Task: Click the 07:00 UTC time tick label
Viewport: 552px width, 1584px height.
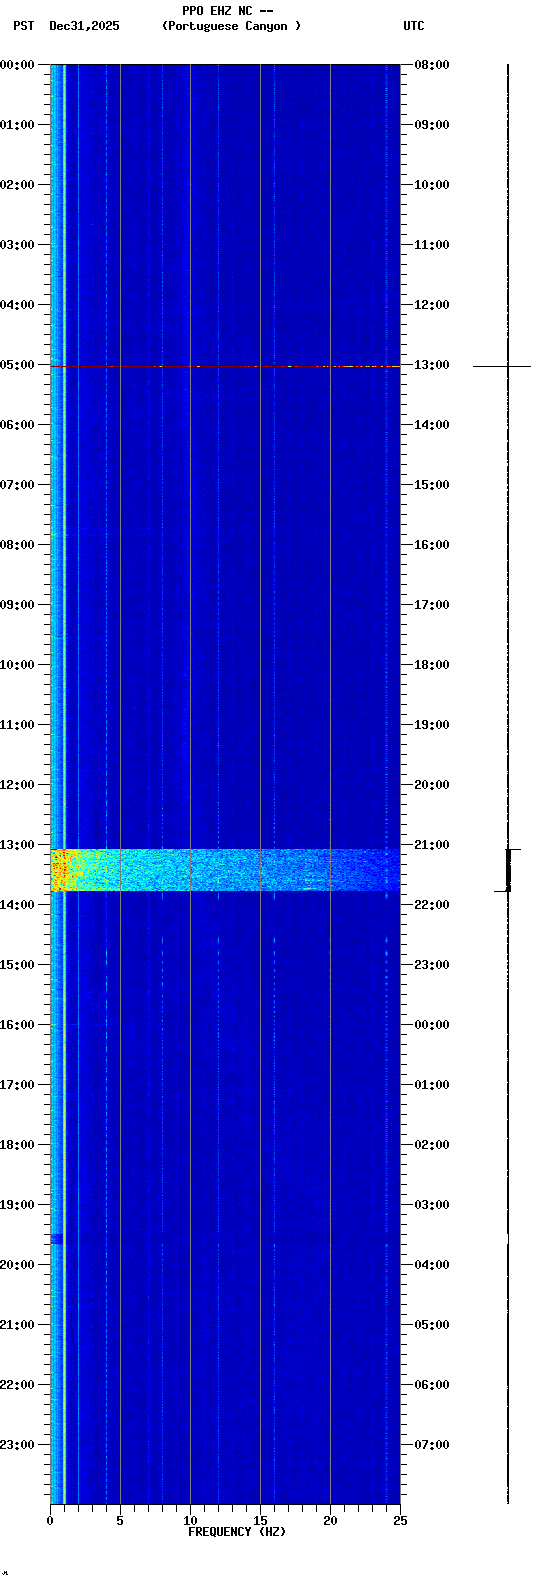Action: pos(432,1445)
